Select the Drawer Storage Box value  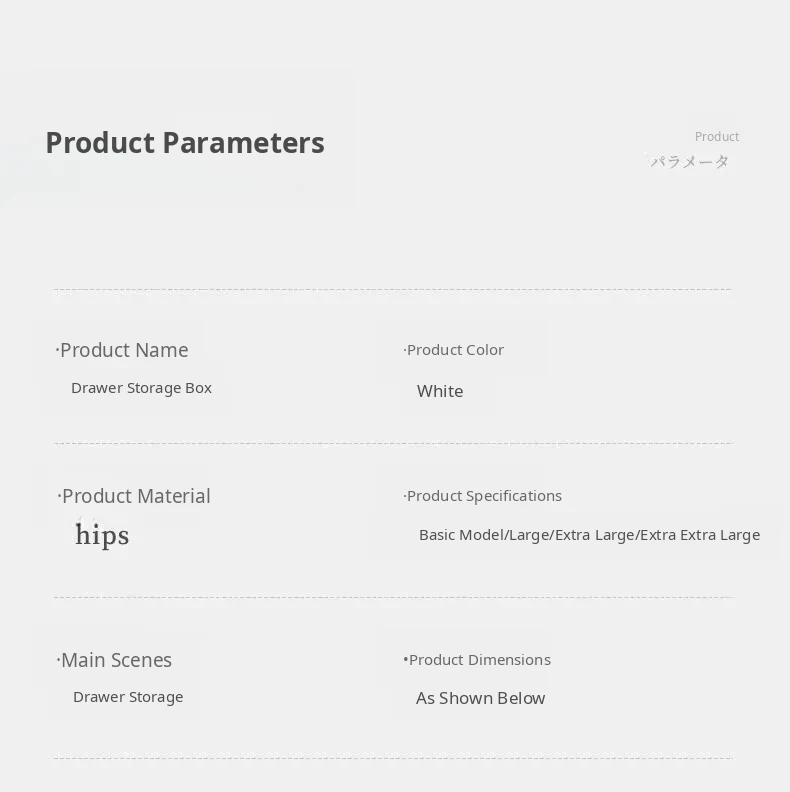141,388
